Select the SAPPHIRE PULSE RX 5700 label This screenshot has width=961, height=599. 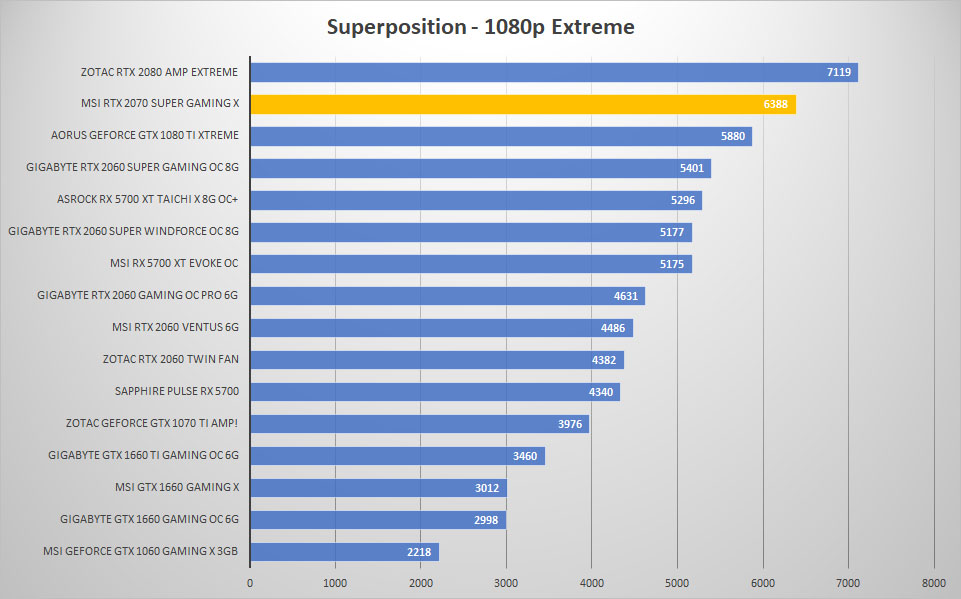click(177, 391)
